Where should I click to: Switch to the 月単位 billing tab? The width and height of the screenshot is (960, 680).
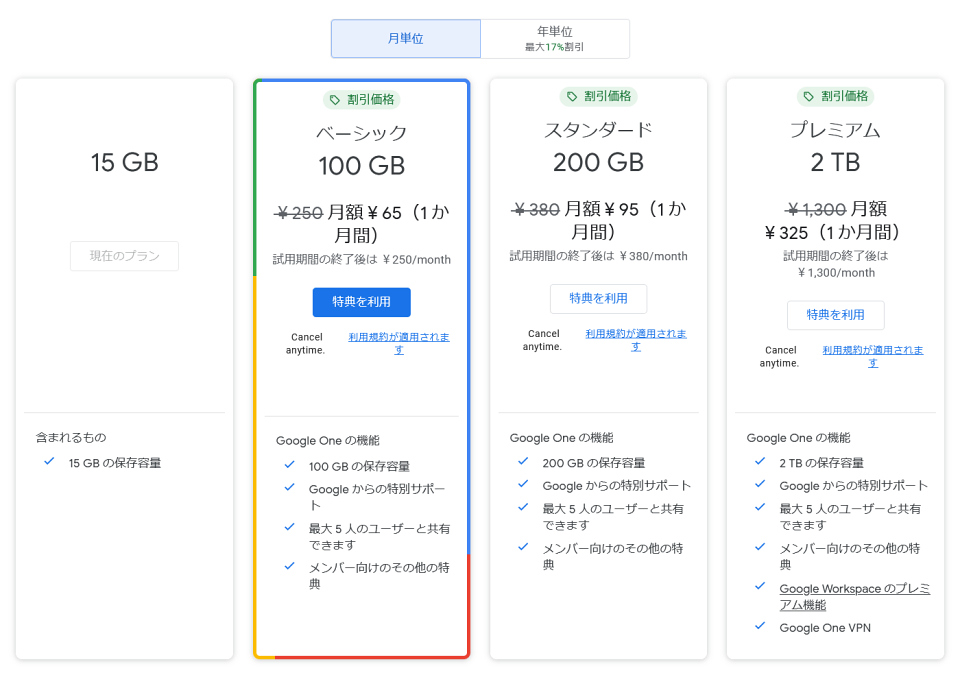(405, 39)
